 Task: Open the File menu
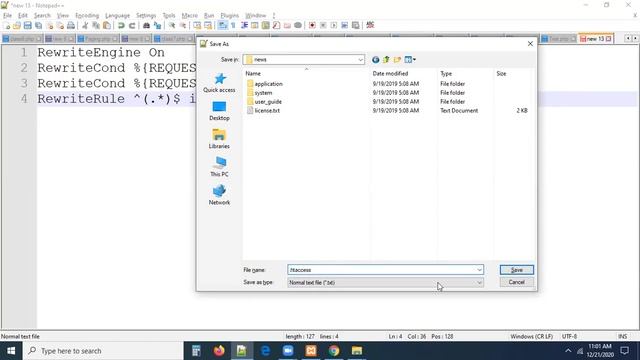pos(7,16)
